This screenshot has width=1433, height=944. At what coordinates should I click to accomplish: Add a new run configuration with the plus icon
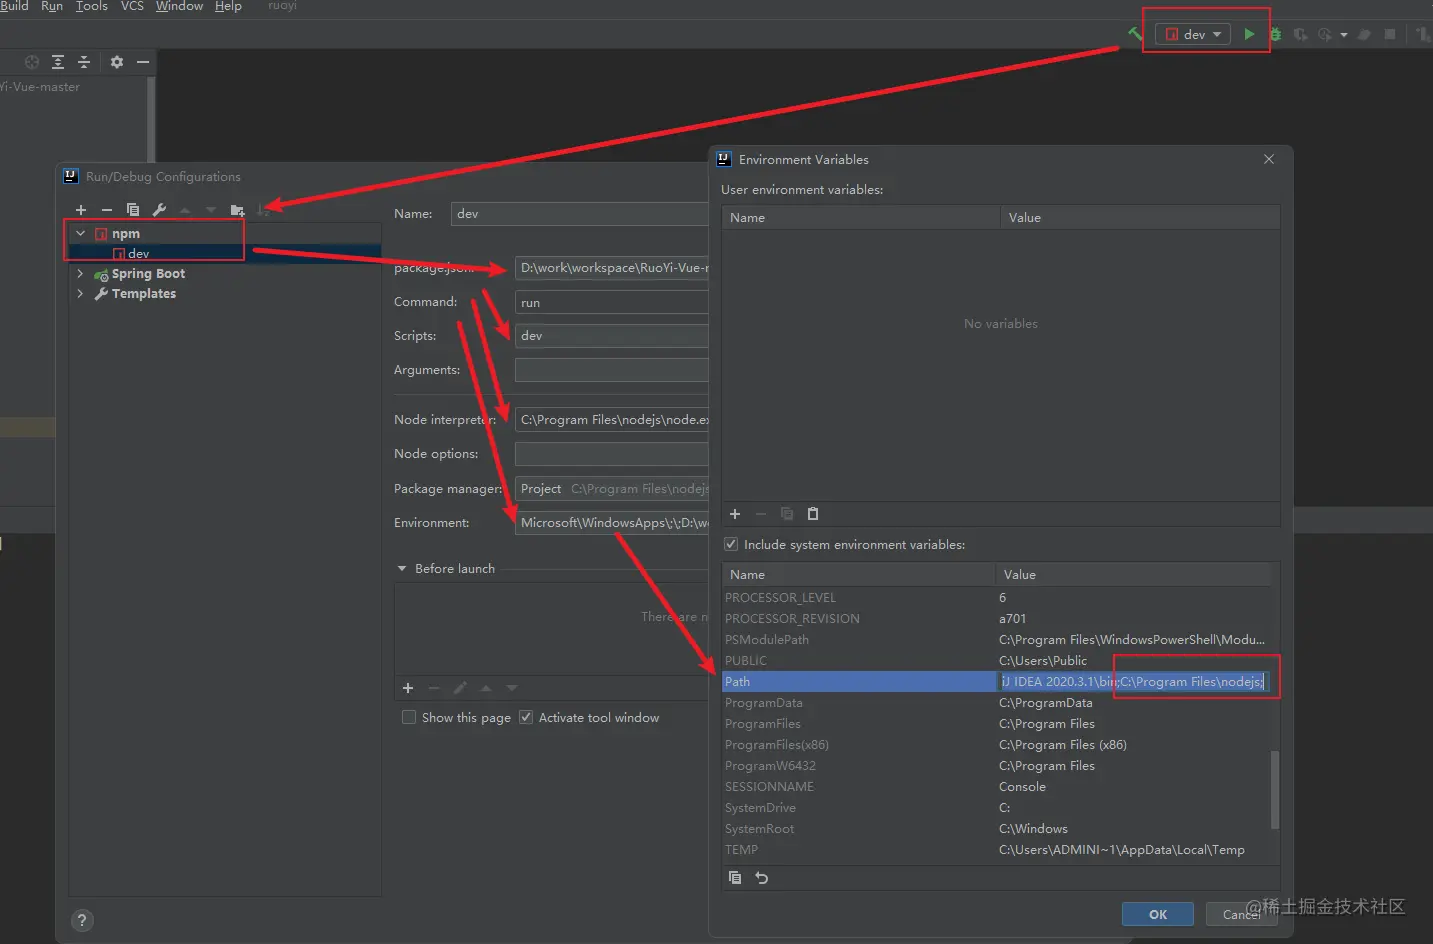coord(81,210)
